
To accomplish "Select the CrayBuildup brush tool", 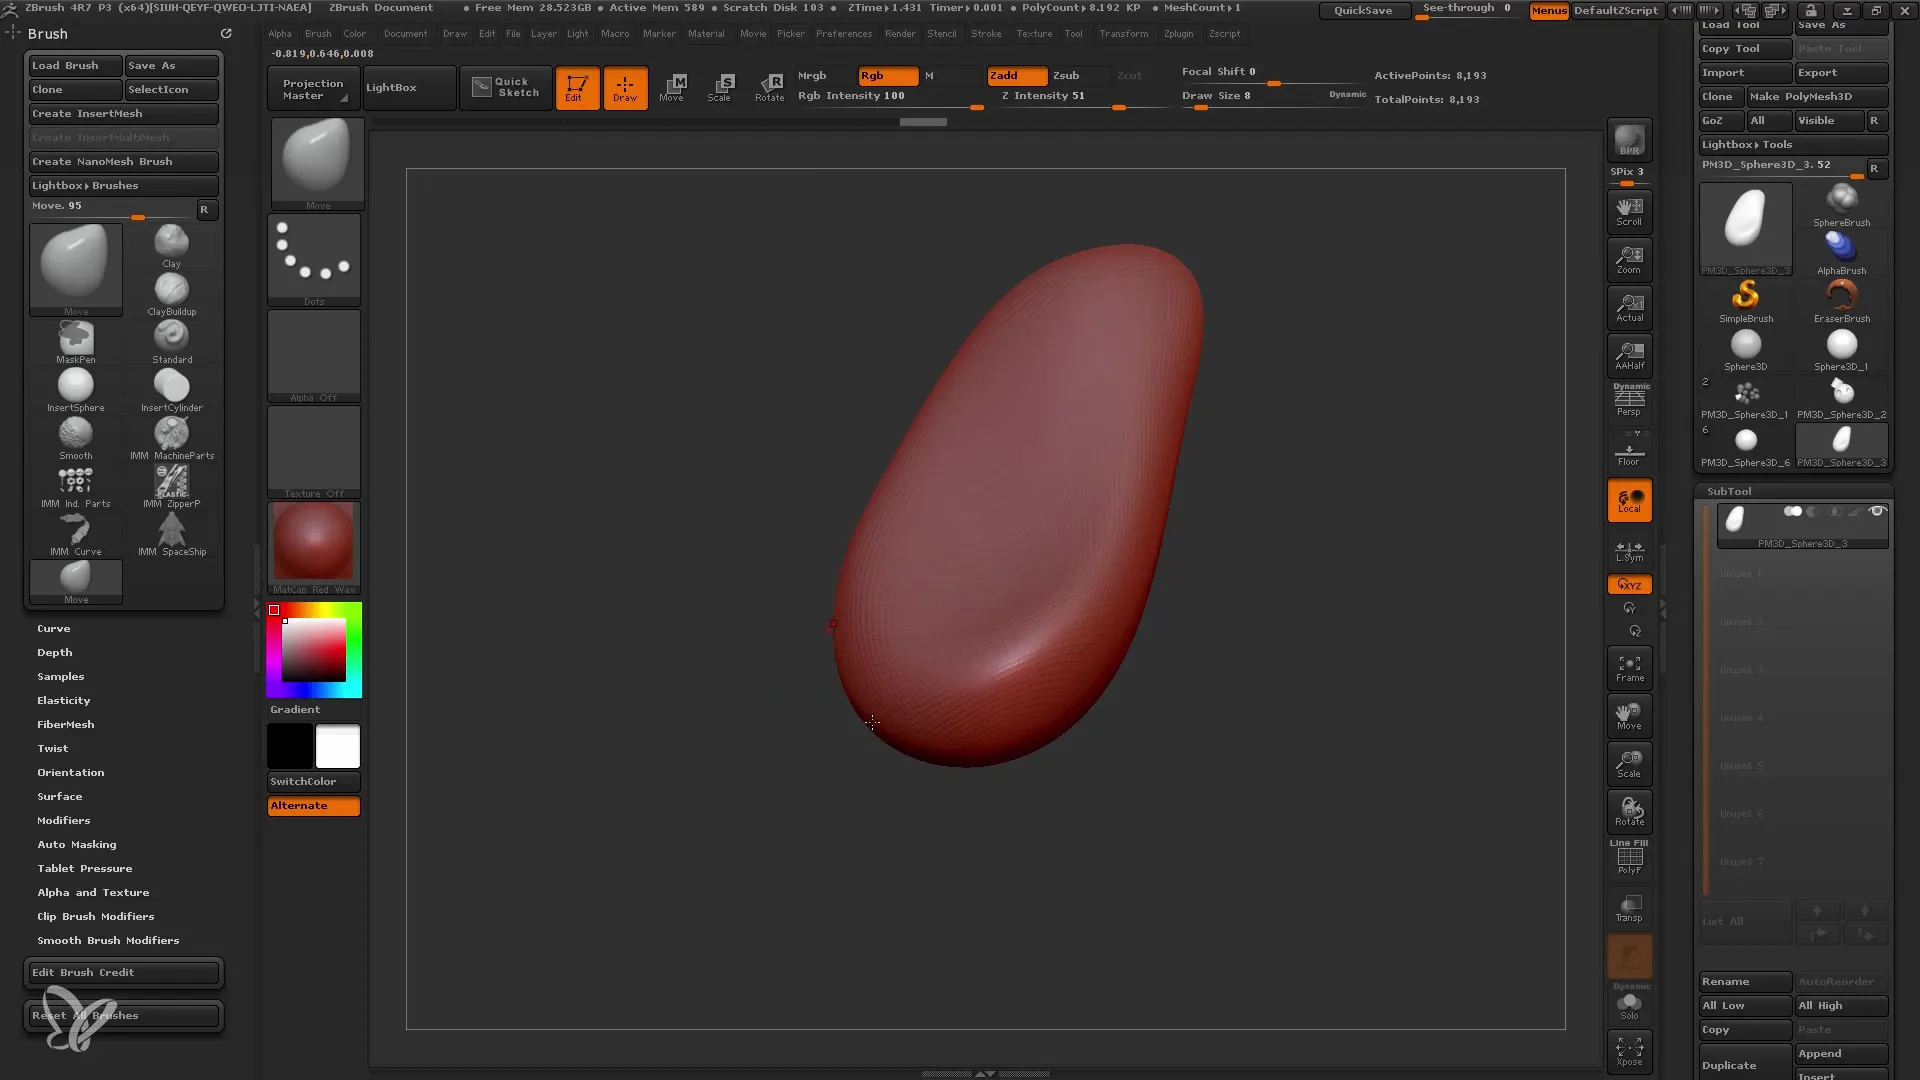I will point(171,290).
